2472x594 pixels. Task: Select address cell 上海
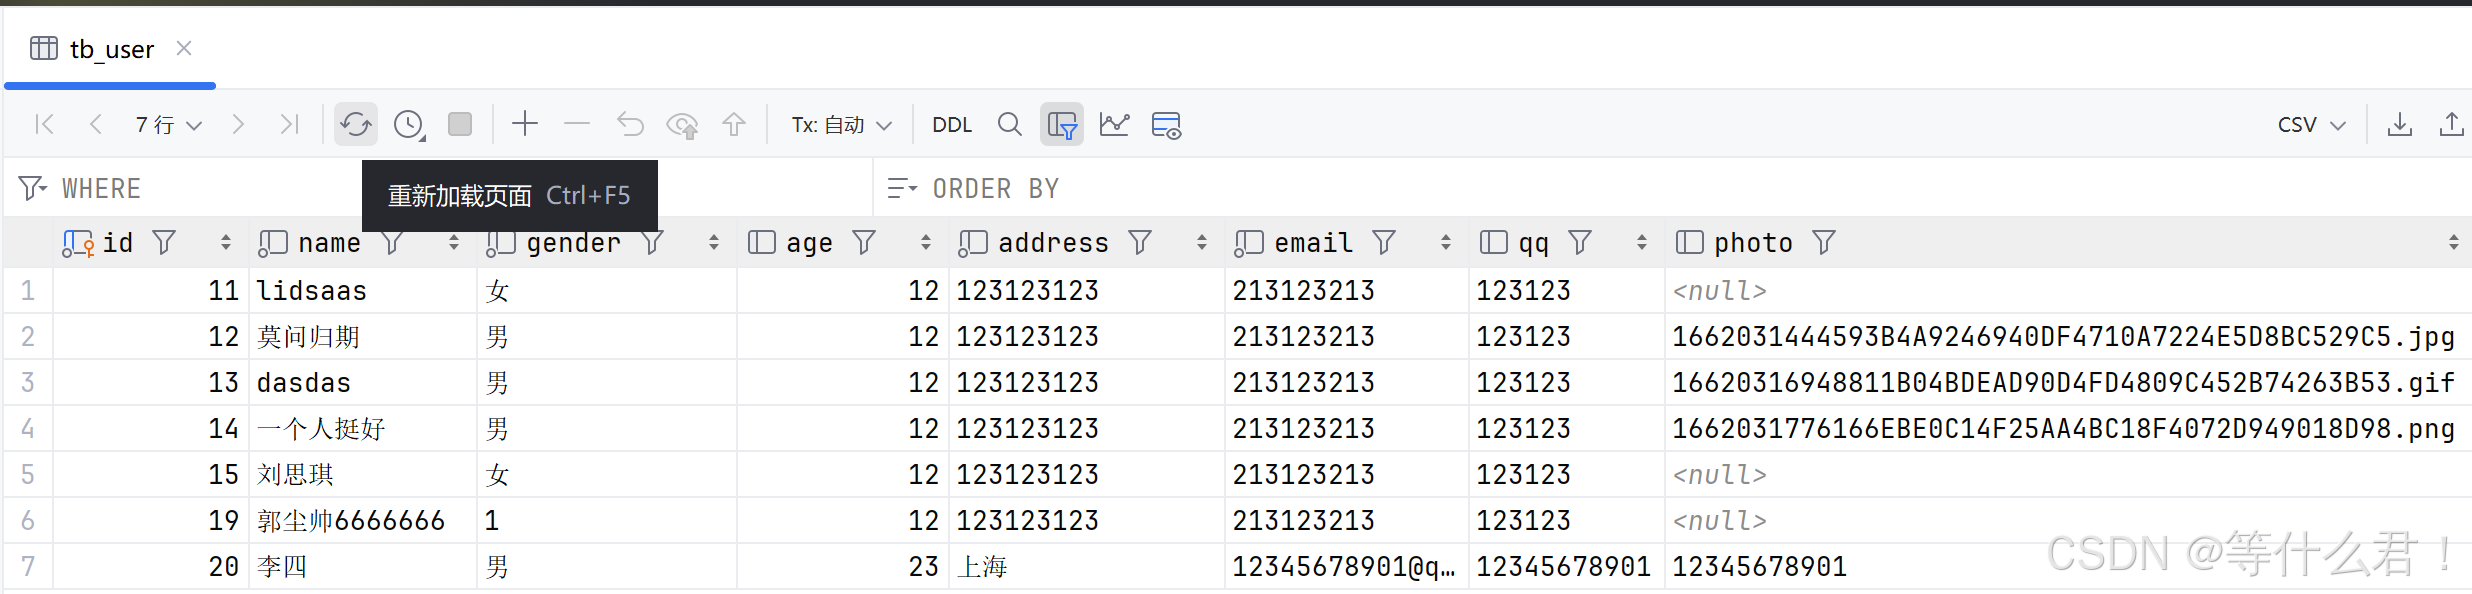coord(1087,566)
